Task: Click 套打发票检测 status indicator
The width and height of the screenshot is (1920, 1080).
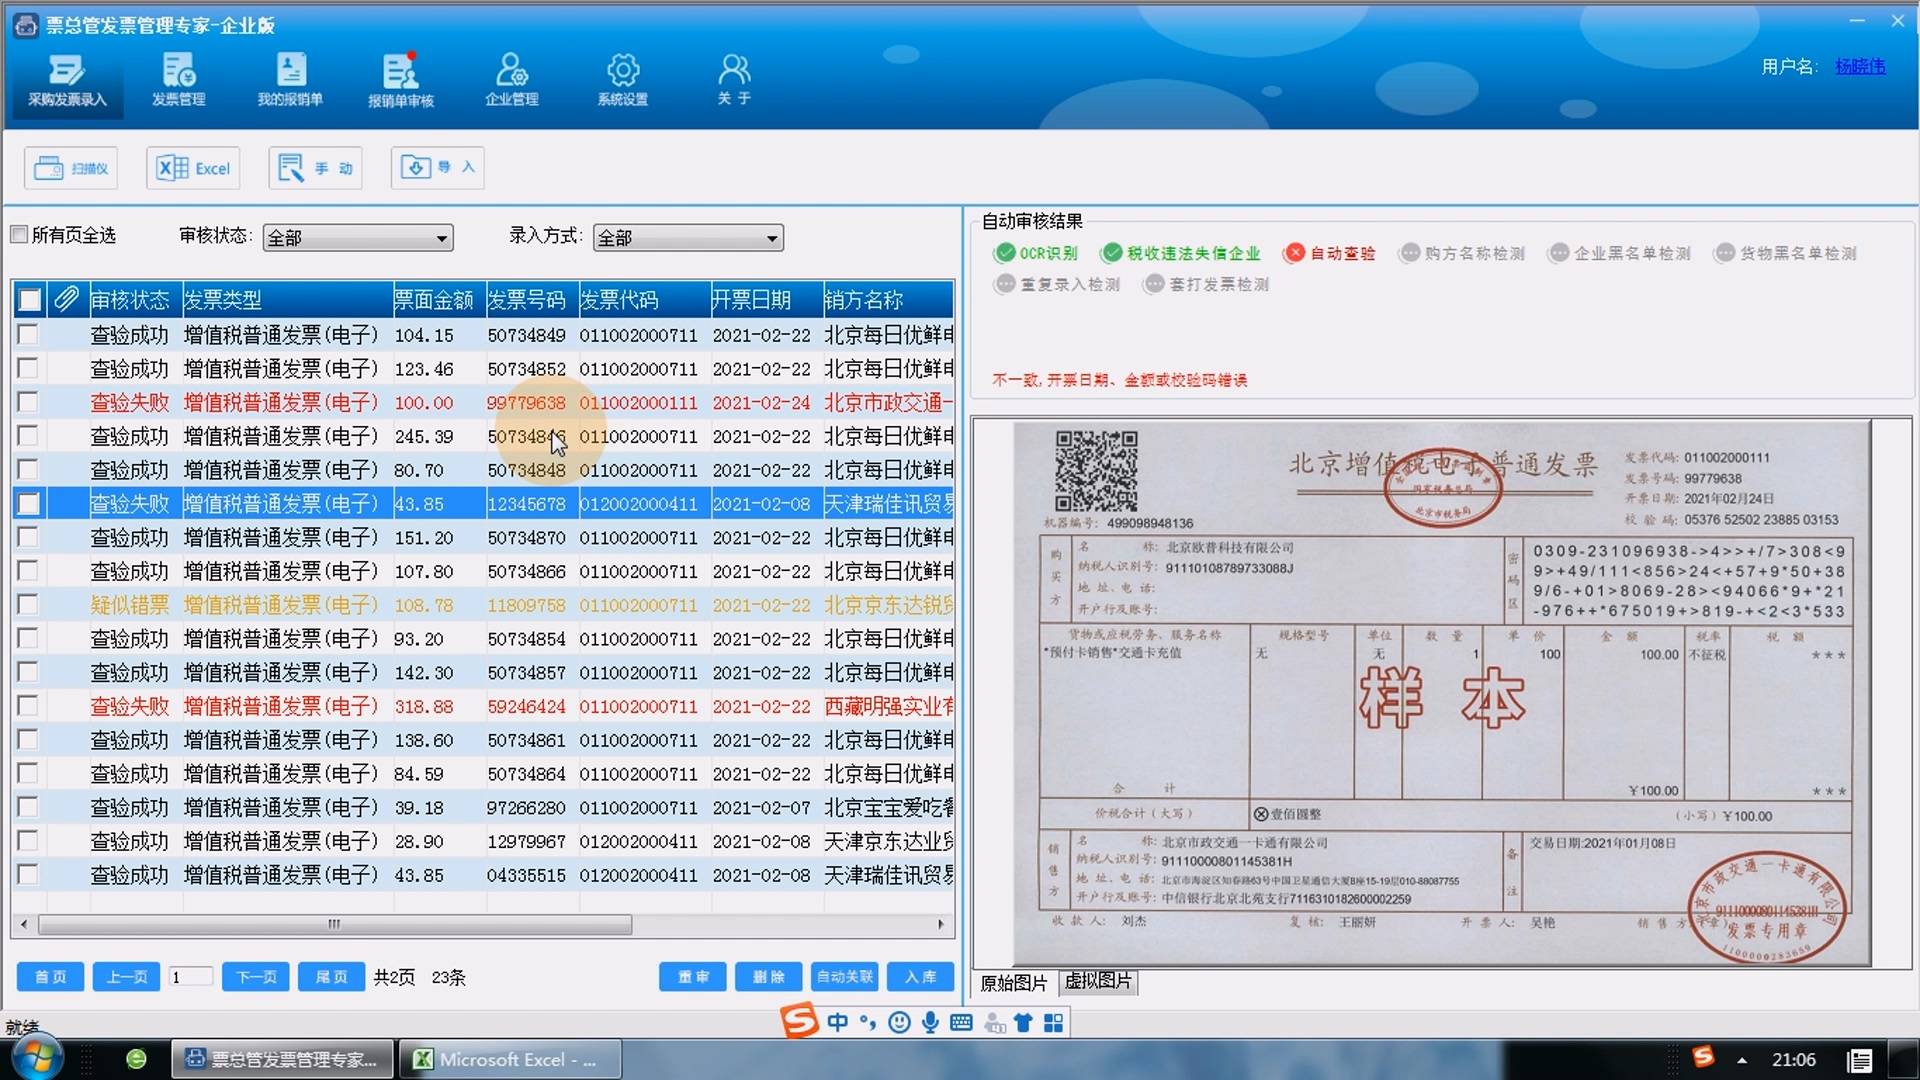Action: click(1206, 284)
